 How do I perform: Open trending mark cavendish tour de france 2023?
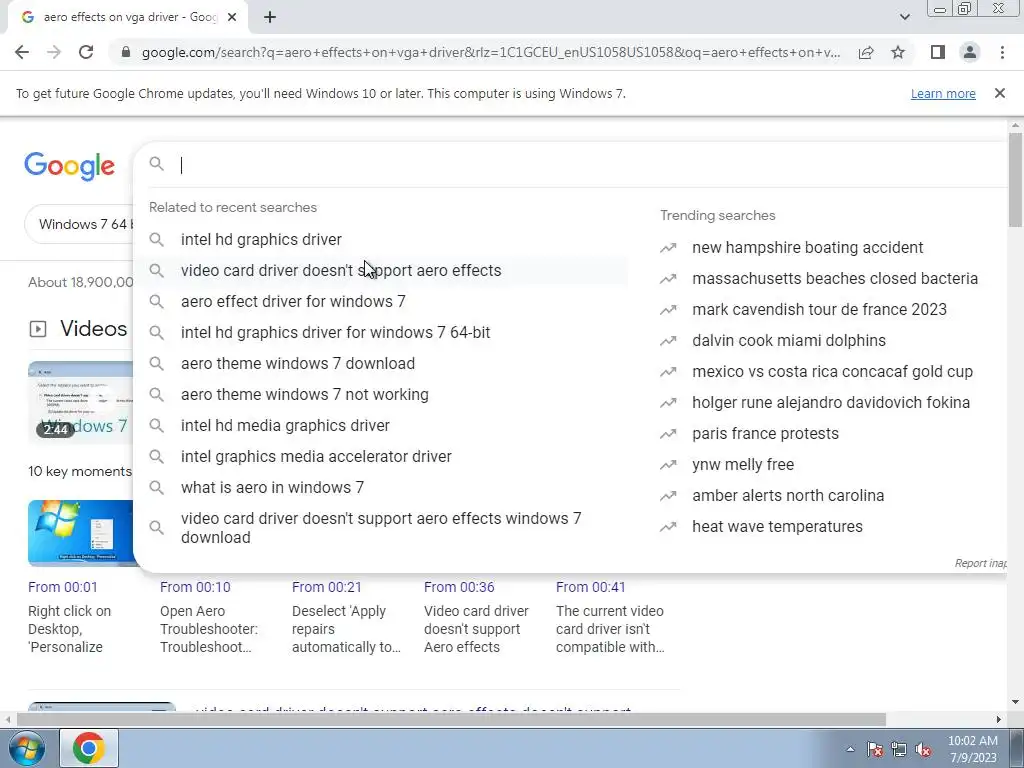819,310
